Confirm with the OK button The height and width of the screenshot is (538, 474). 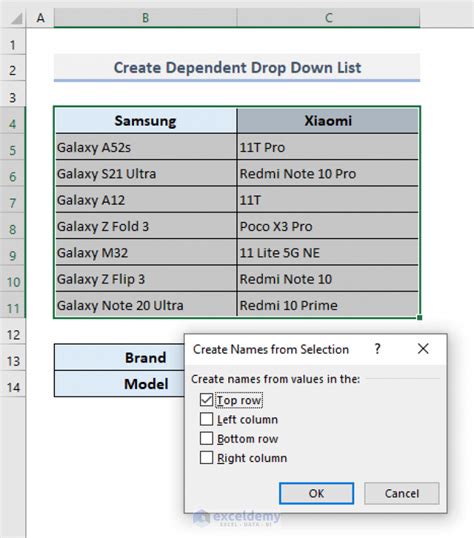click(x=316, y=493)
